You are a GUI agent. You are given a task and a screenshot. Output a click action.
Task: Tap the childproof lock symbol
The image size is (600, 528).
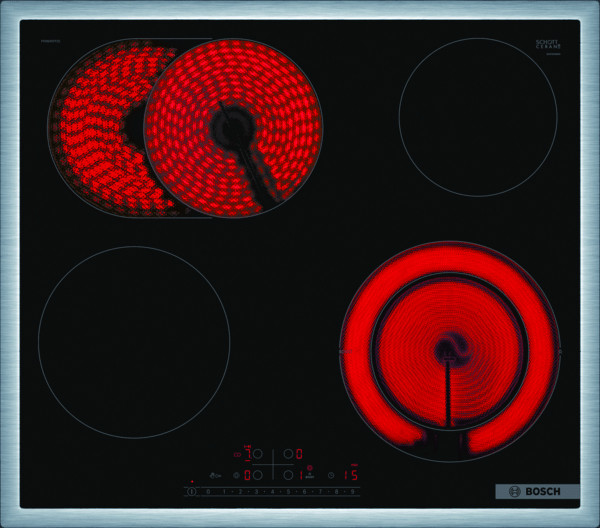(x=214, y=475)
